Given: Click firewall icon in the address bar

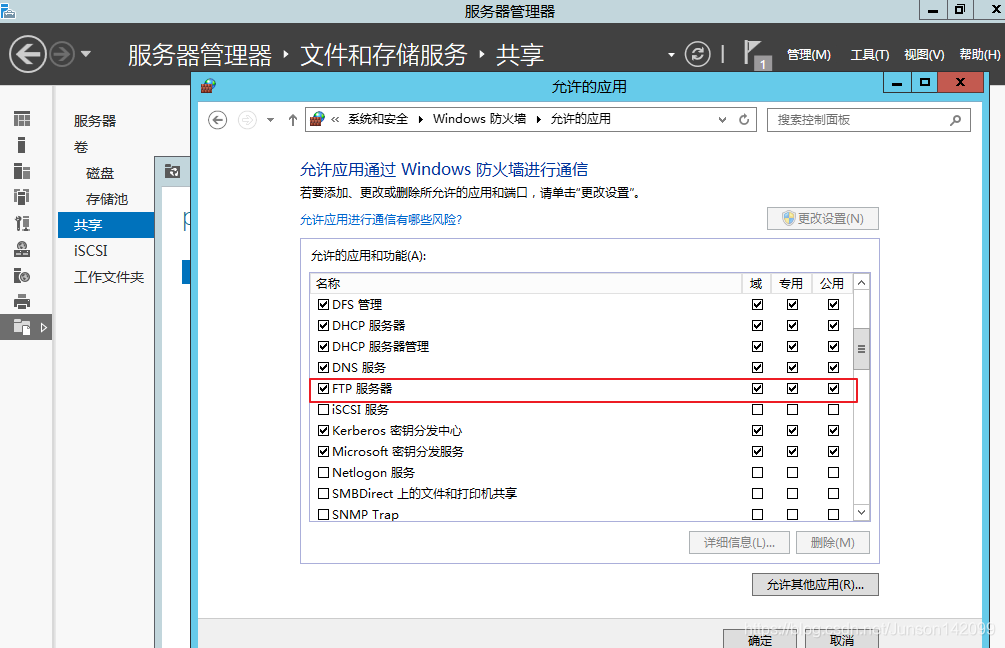Looking at the screenshot, I should click(317, 119).
